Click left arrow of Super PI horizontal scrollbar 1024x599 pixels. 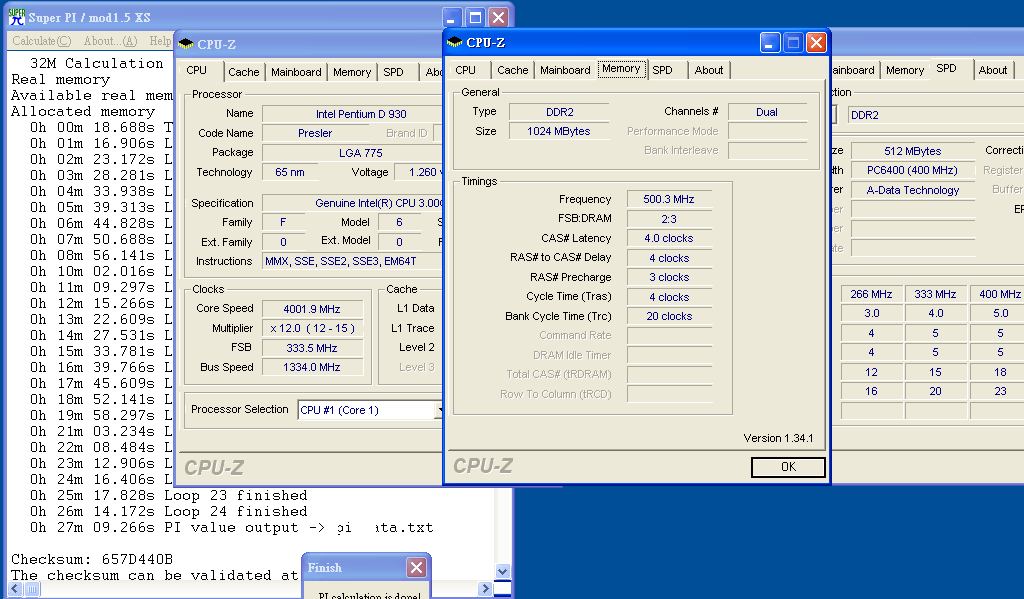[x=15, y=589]
